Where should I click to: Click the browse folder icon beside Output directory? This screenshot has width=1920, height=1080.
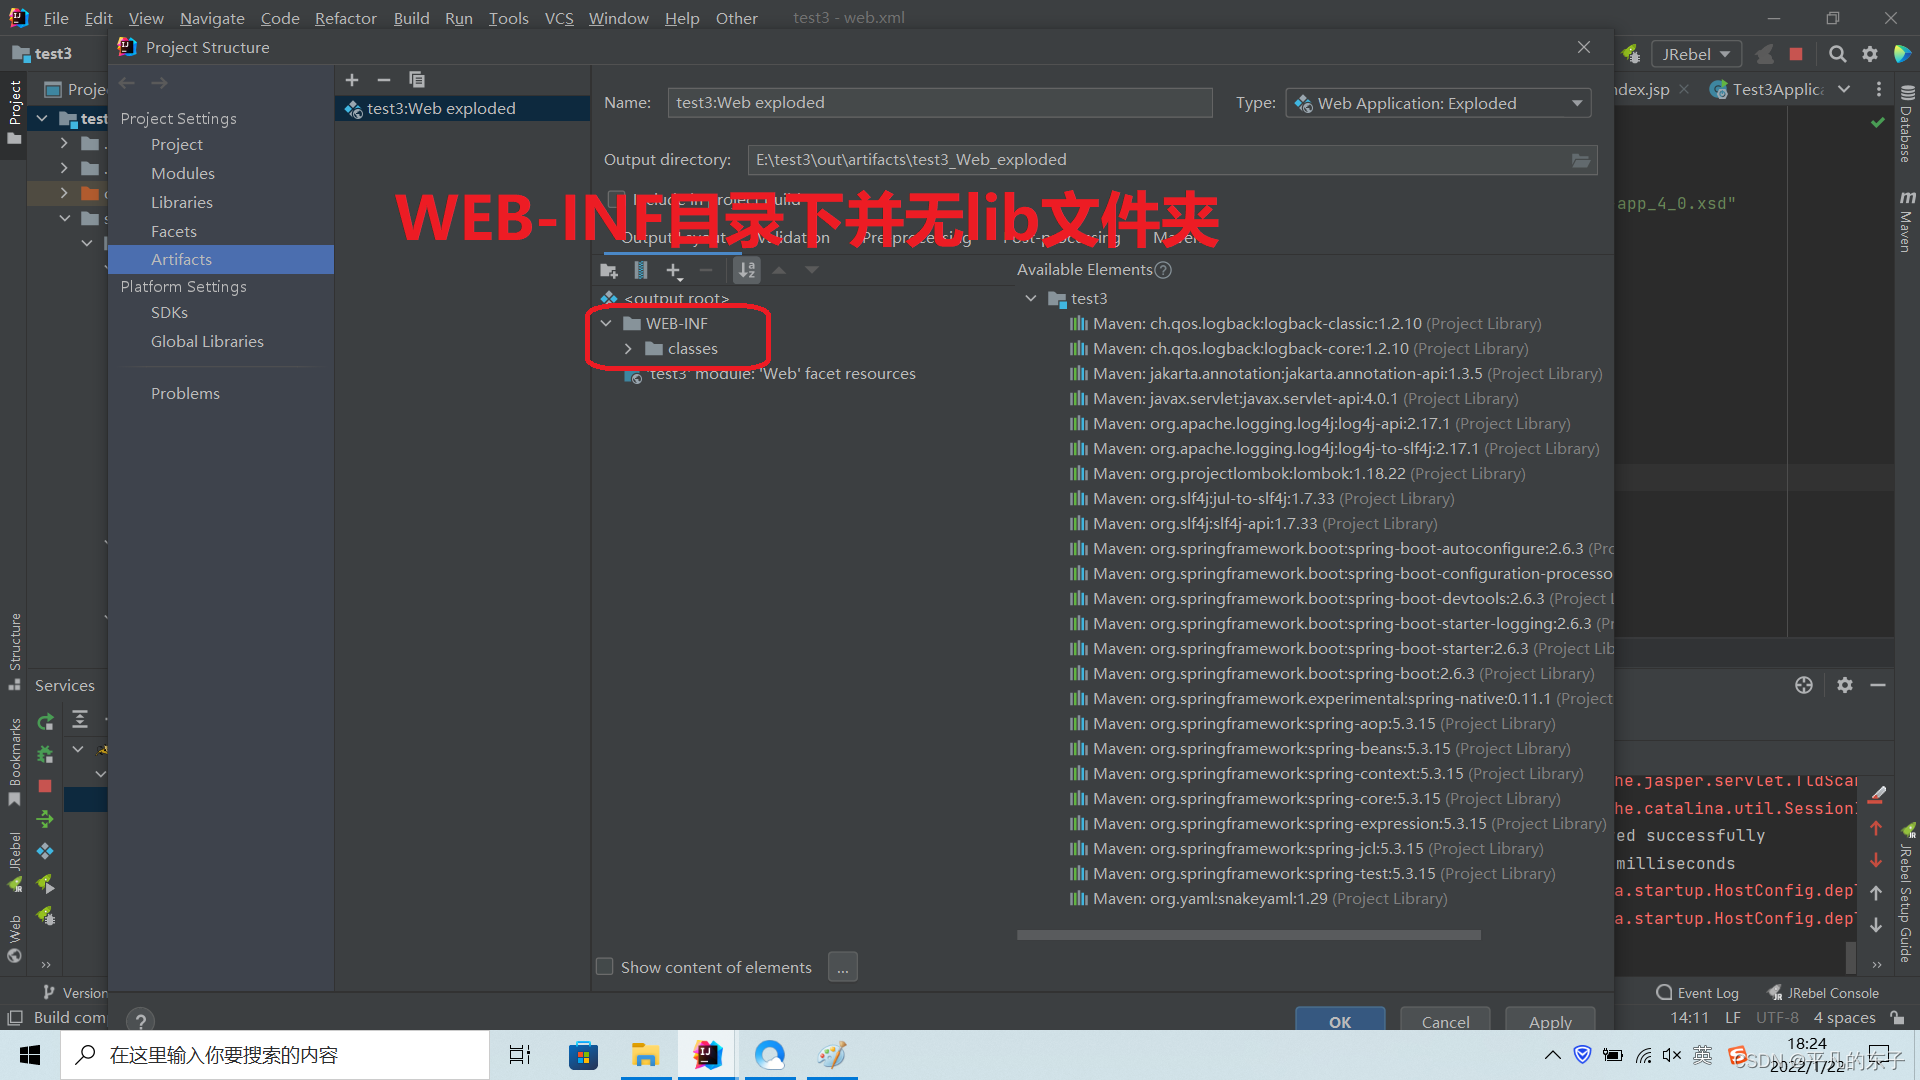click(1580, 160)
